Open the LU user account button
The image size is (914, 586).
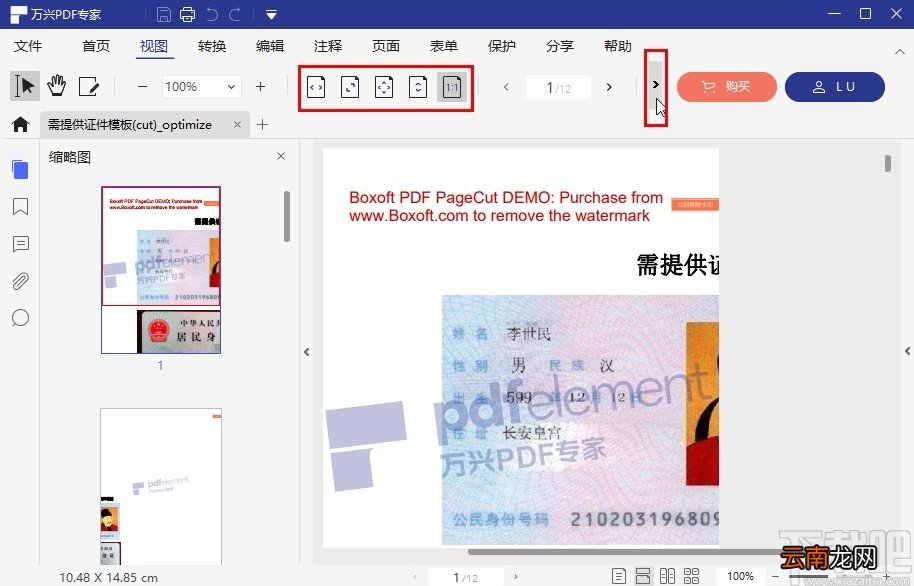pos(835,87)
